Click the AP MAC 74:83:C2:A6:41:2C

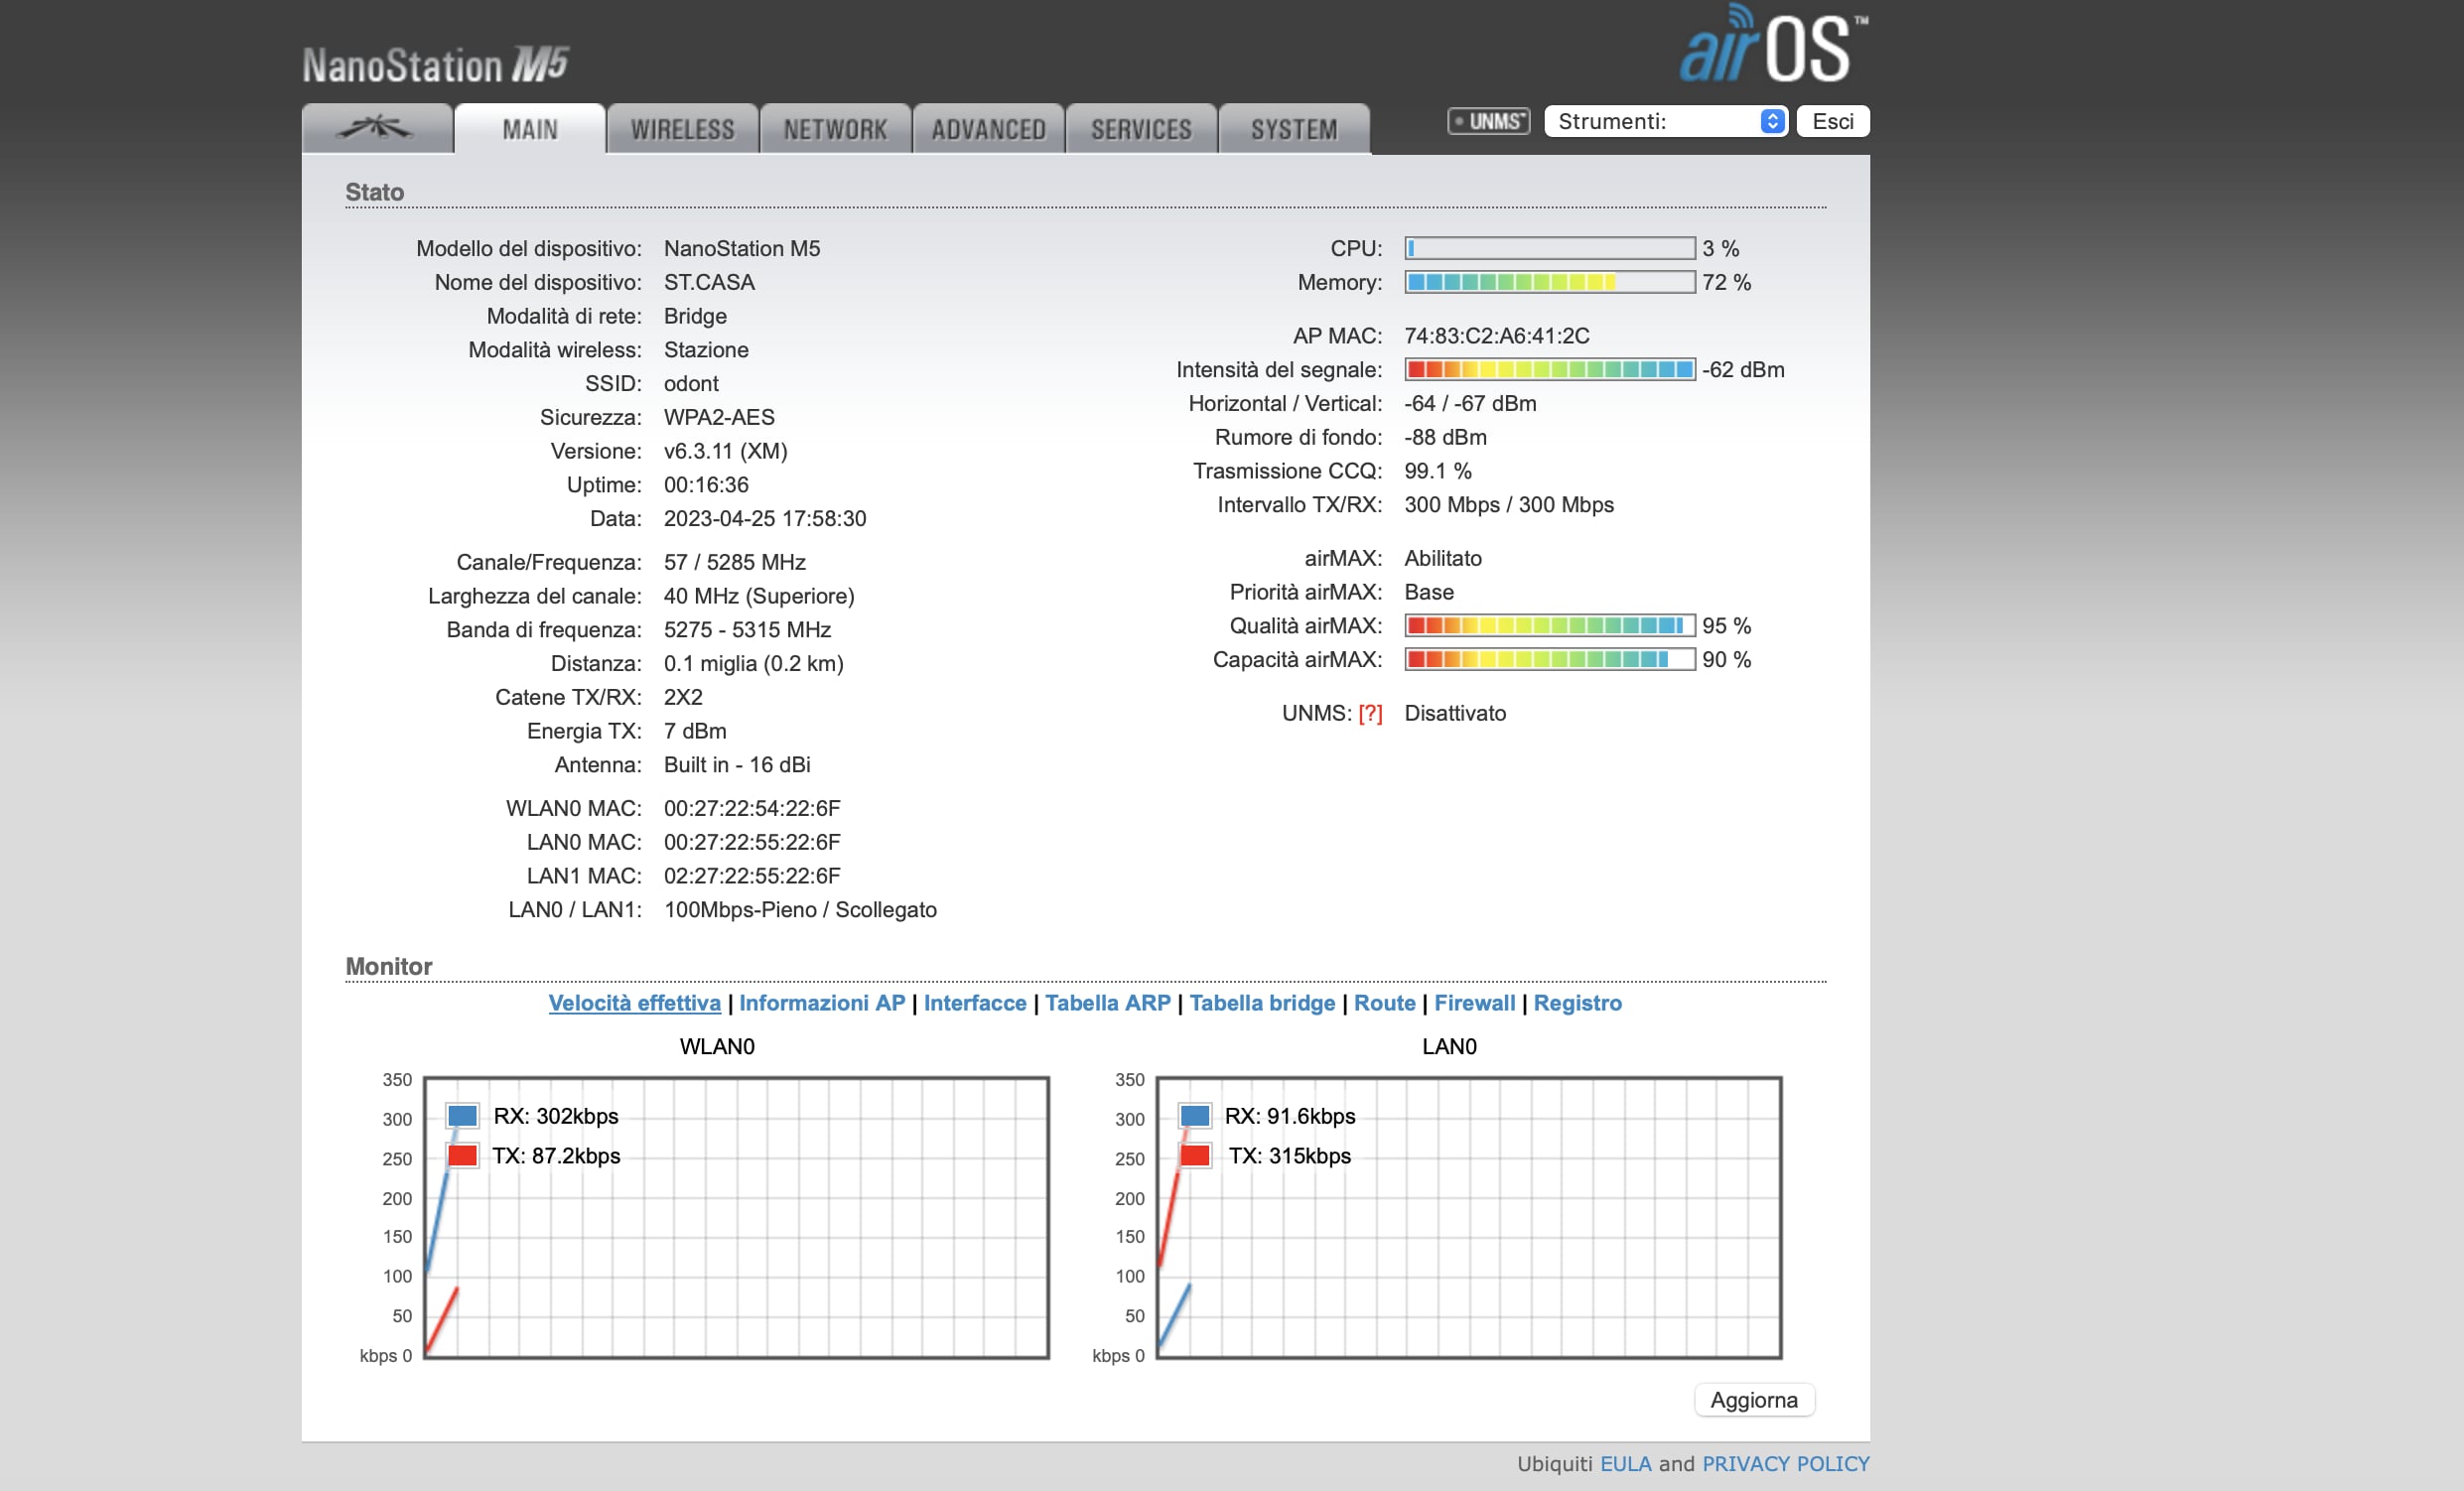point(1497,335)
